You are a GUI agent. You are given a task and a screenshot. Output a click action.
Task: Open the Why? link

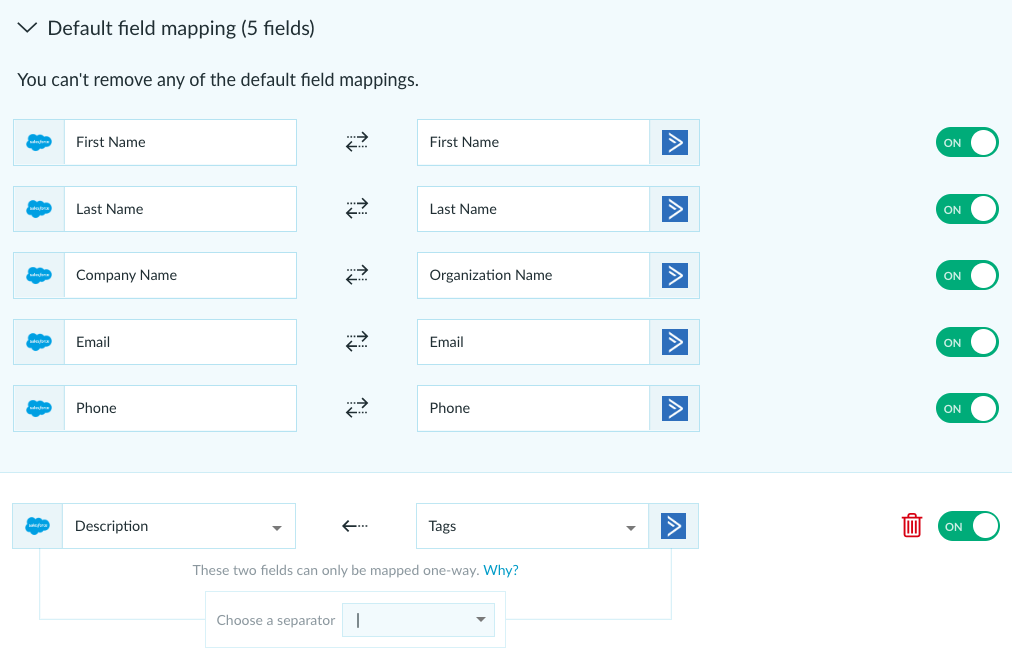[501, 570]
